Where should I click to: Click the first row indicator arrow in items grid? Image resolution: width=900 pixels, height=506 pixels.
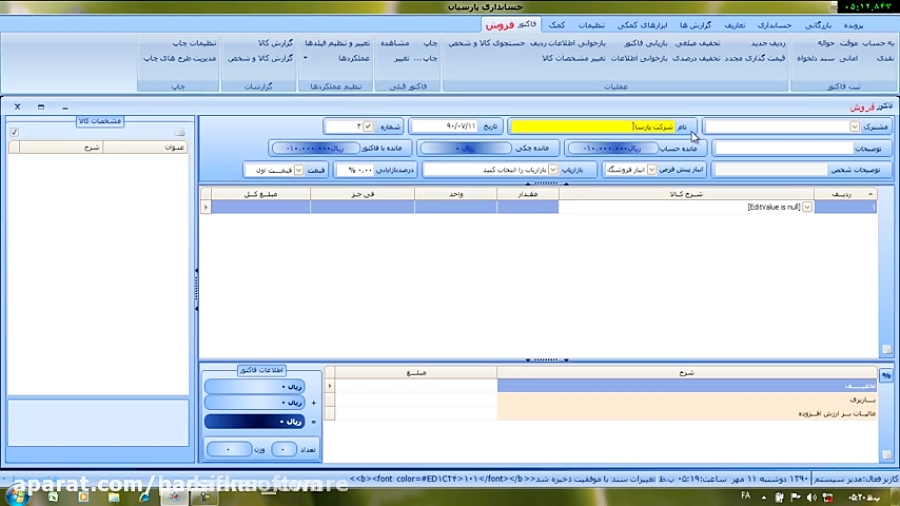pyautogui.click(x=206, y=207)
